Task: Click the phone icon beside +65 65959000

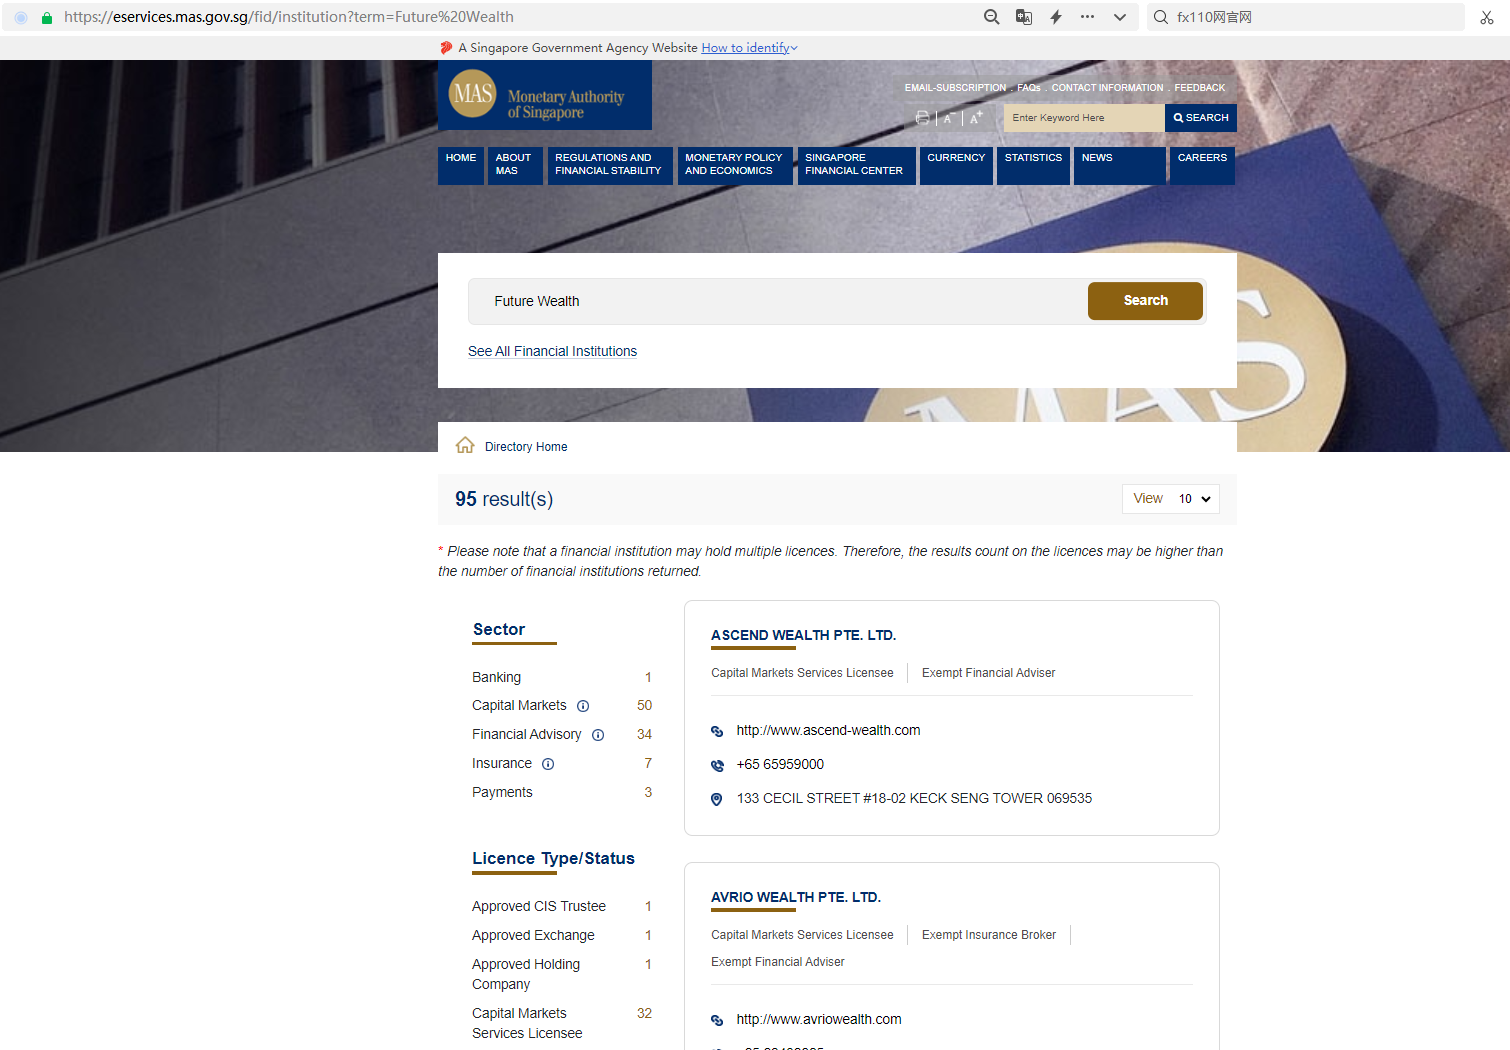Action: pos(717,765)
